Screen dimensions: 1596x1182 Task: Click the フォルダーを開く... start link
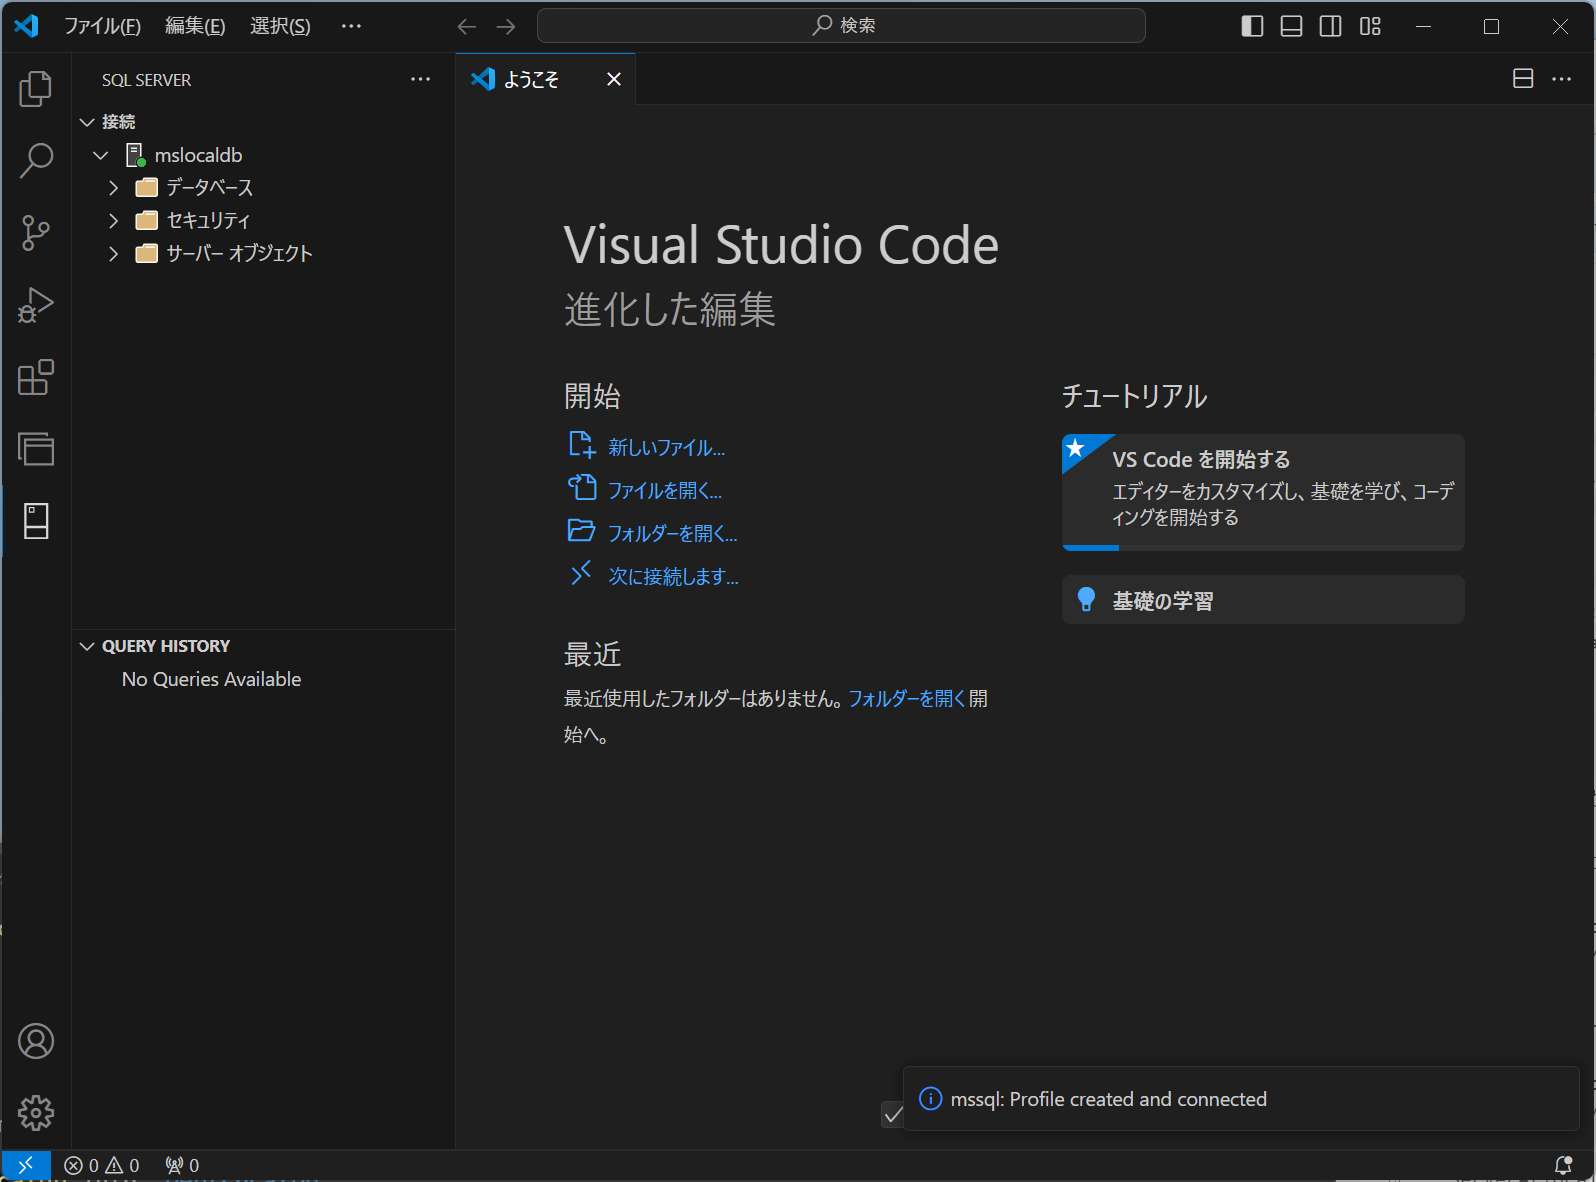click(x=673, y=534)
